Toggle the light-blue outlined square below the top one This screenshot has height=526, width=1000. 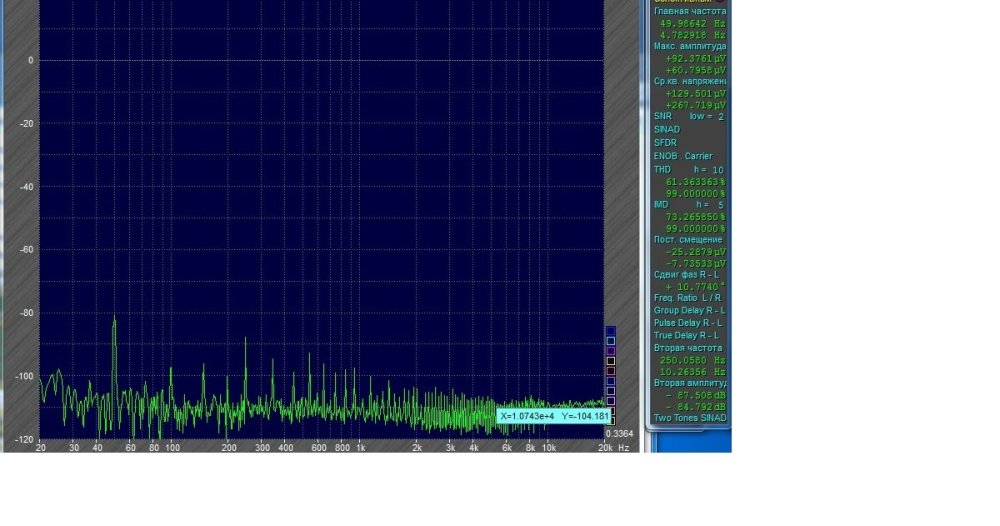(610, 341)
